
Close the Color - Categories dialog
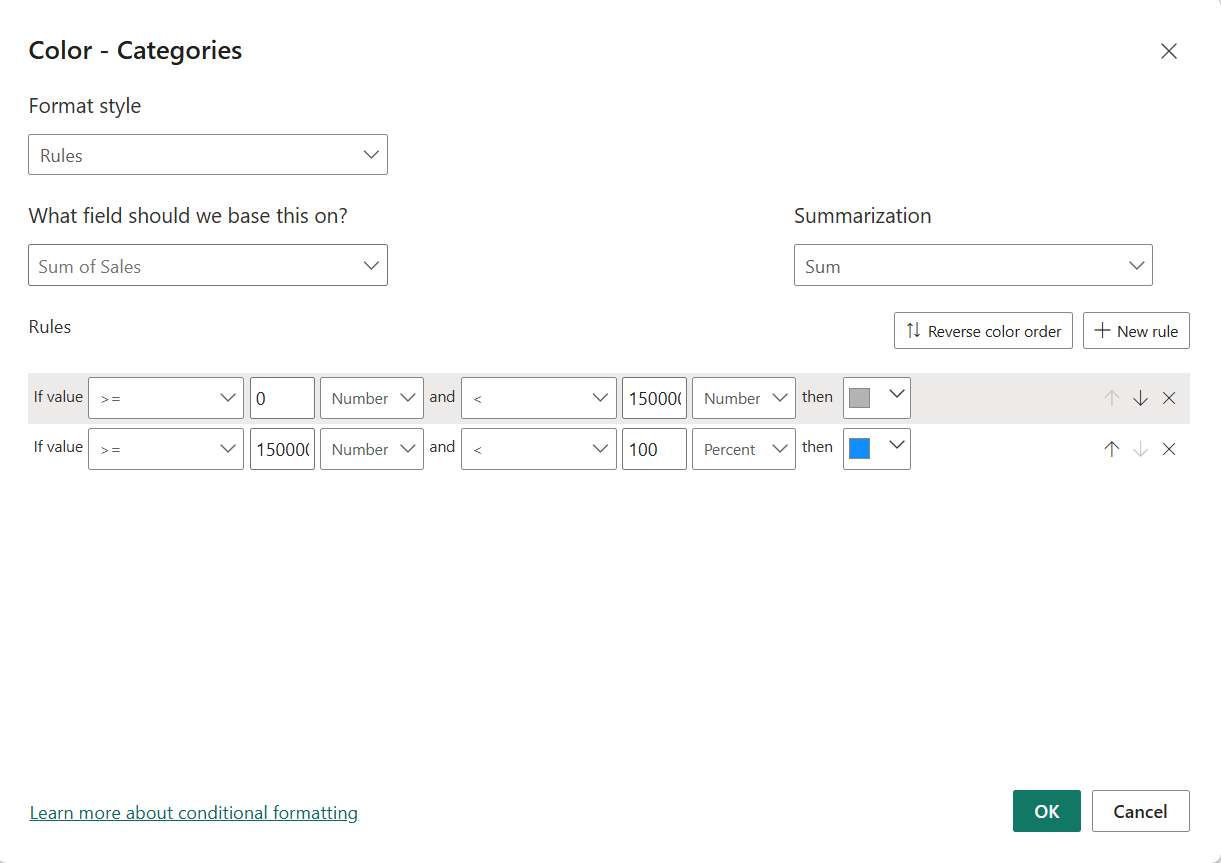click(x=1168, y=51)
